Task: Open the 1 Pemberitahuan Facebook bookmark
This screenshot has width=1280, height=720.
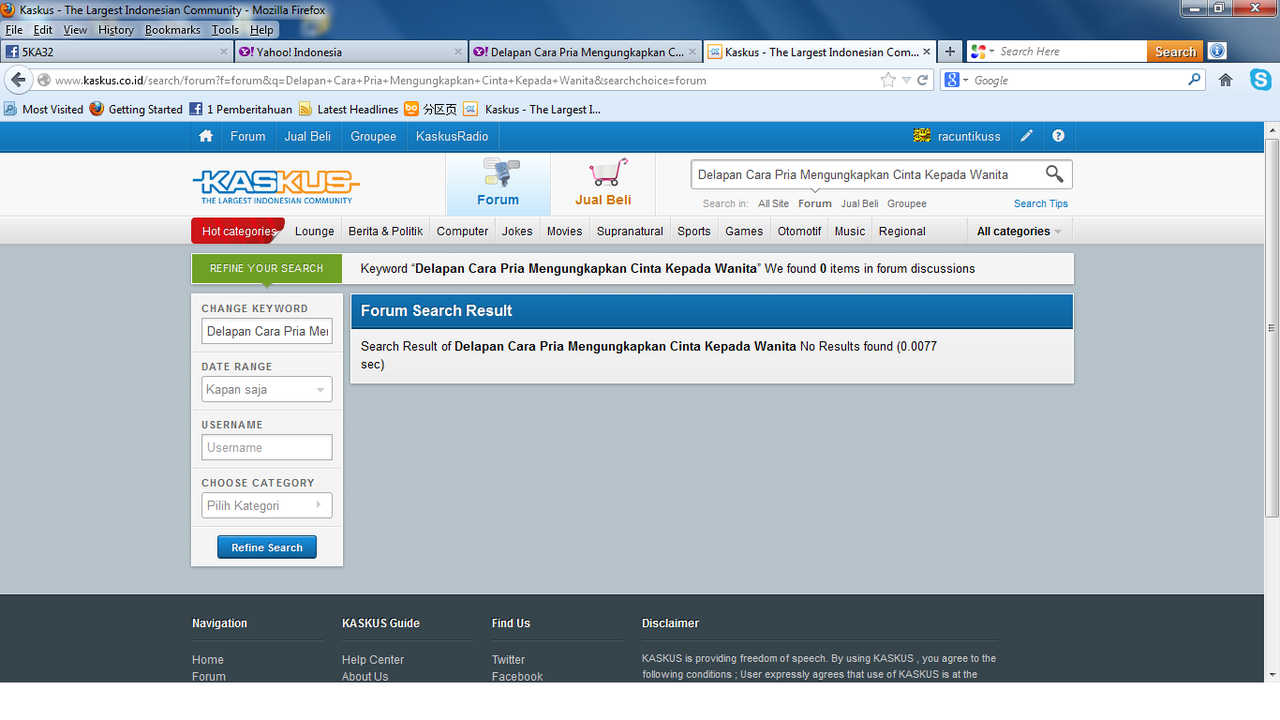Action: point(241,109)
